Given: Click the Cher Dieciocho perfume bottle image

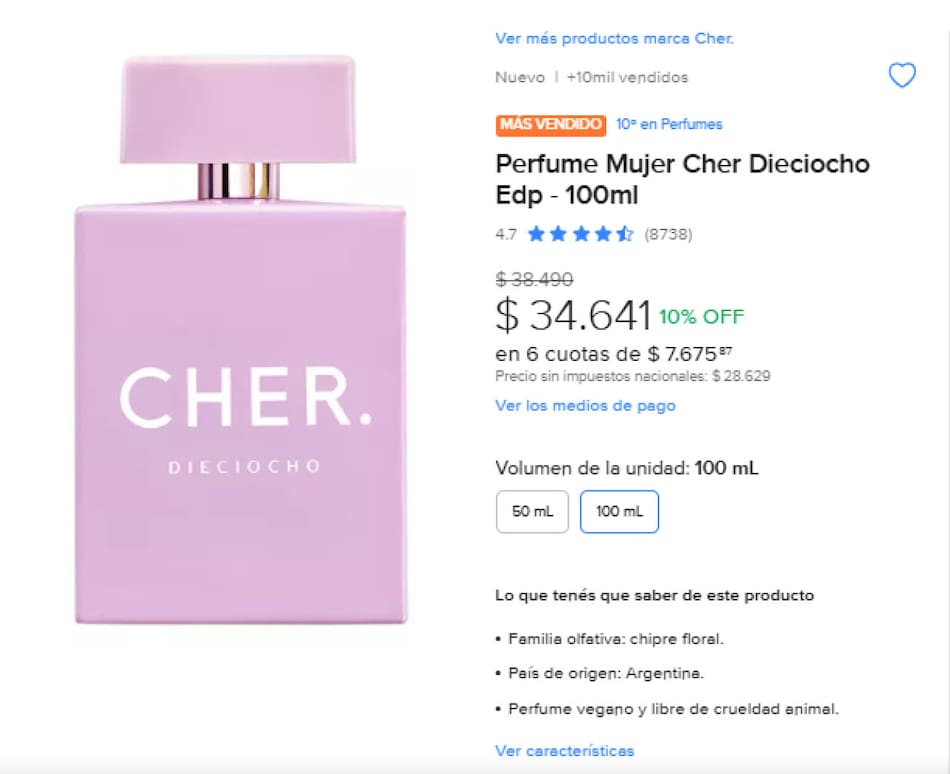Looking at the screenshot, I should tap(240, 340).
